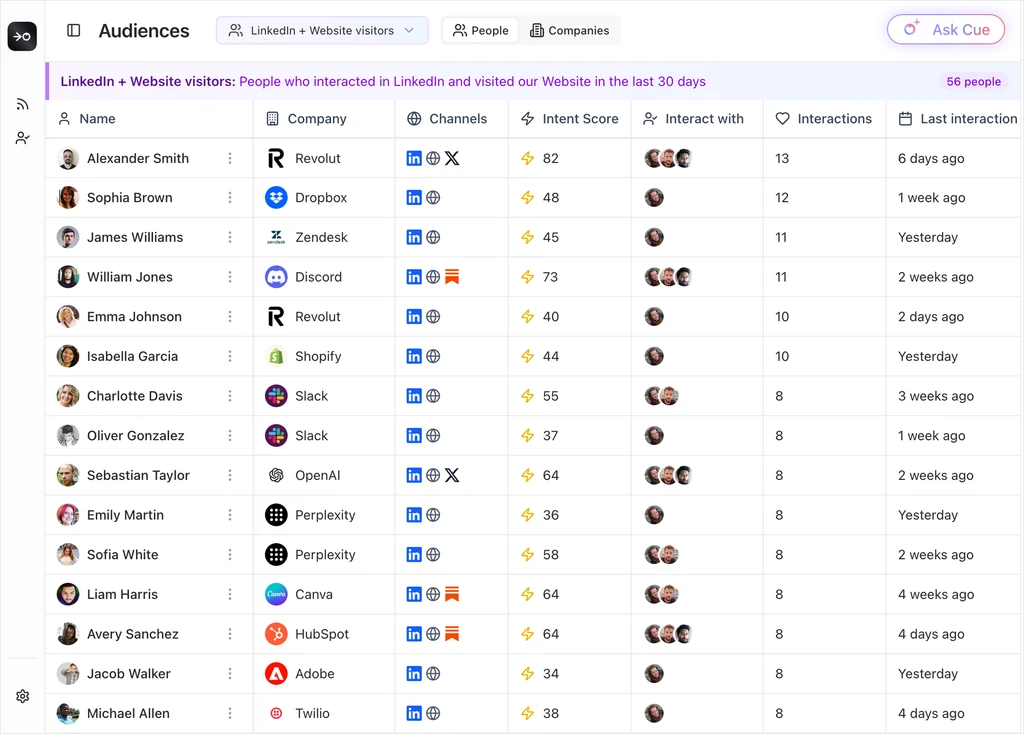Click the Revolut company logo in Alexander Smith's row
Image resolution: width=1024 pixels, height=734 pixels.
[277, 157]
